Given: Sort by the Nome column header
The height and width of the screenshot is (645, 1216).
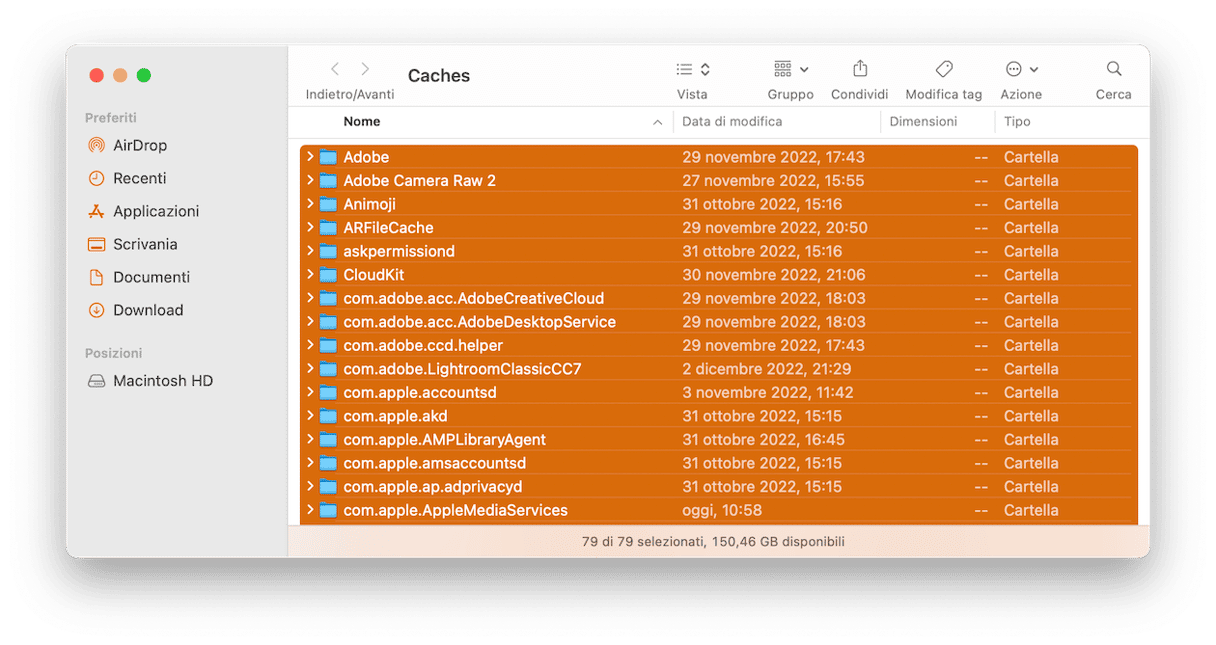Looking at the screenshot, I should click(361, 122).
